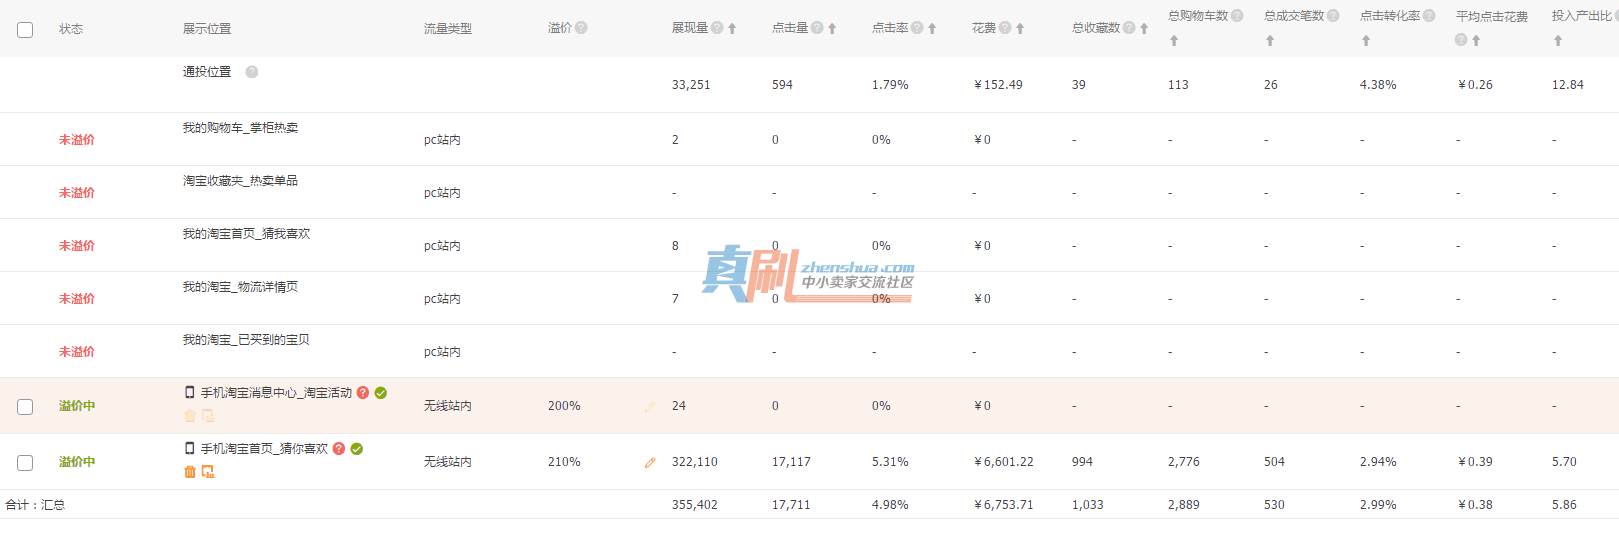Click the 流量类型 column header
1619x548 pixels.
448,29
